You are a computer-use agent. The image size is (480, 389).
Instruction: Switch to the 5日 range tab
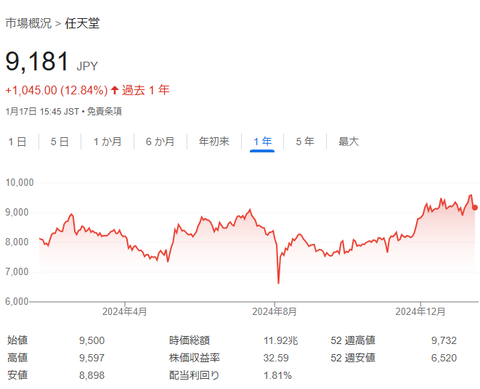[x=60, y=142]
